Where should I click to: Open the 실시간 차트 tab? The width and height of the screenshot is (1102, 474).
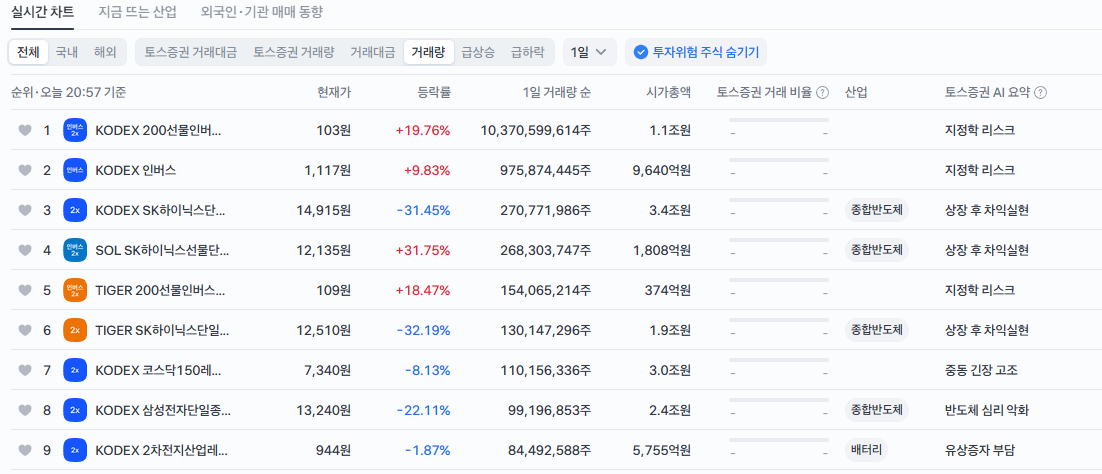[x=42, y=13]
